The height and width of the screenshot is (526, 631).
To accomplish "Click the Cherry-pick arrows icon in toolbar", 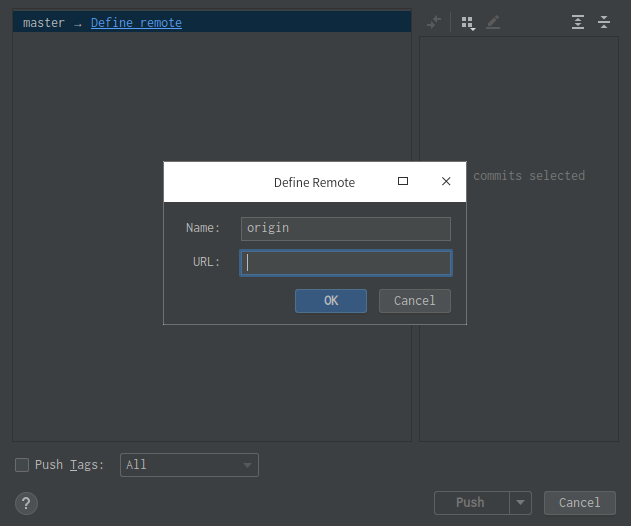I will [x=434, y=22].
